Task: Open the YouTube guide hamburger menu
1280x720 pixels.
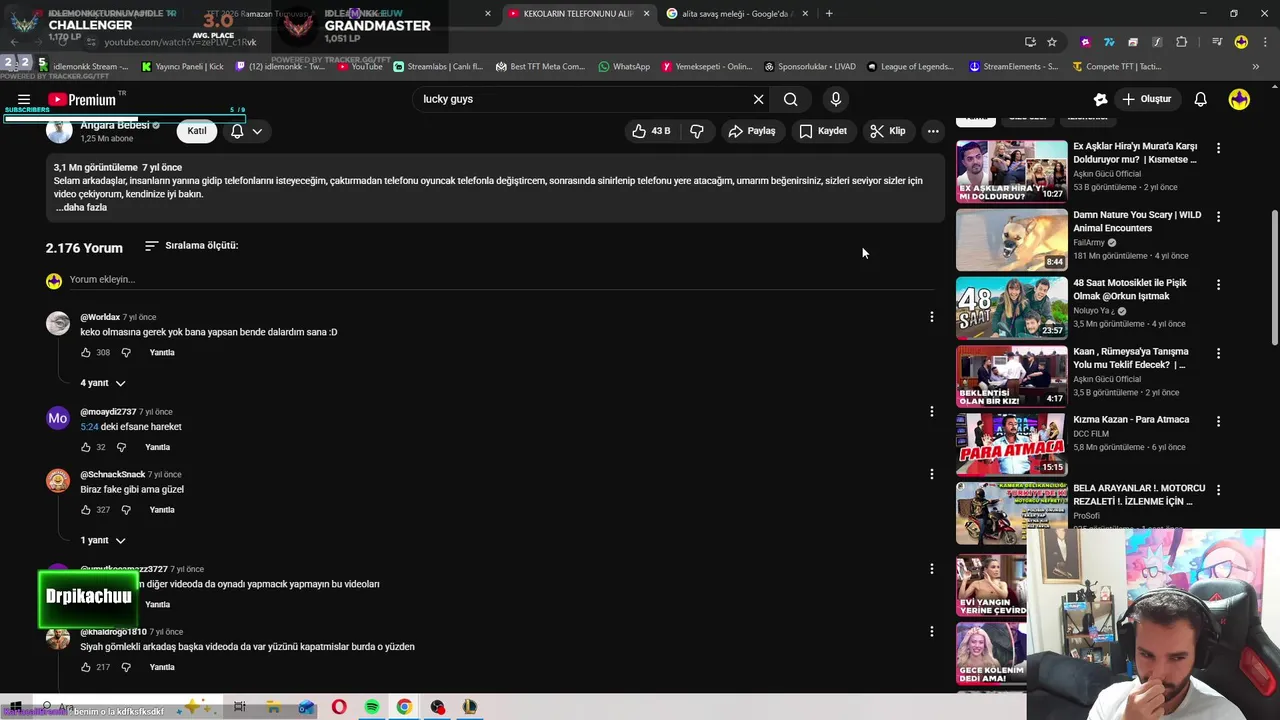Action: click(x=24, y=99)
